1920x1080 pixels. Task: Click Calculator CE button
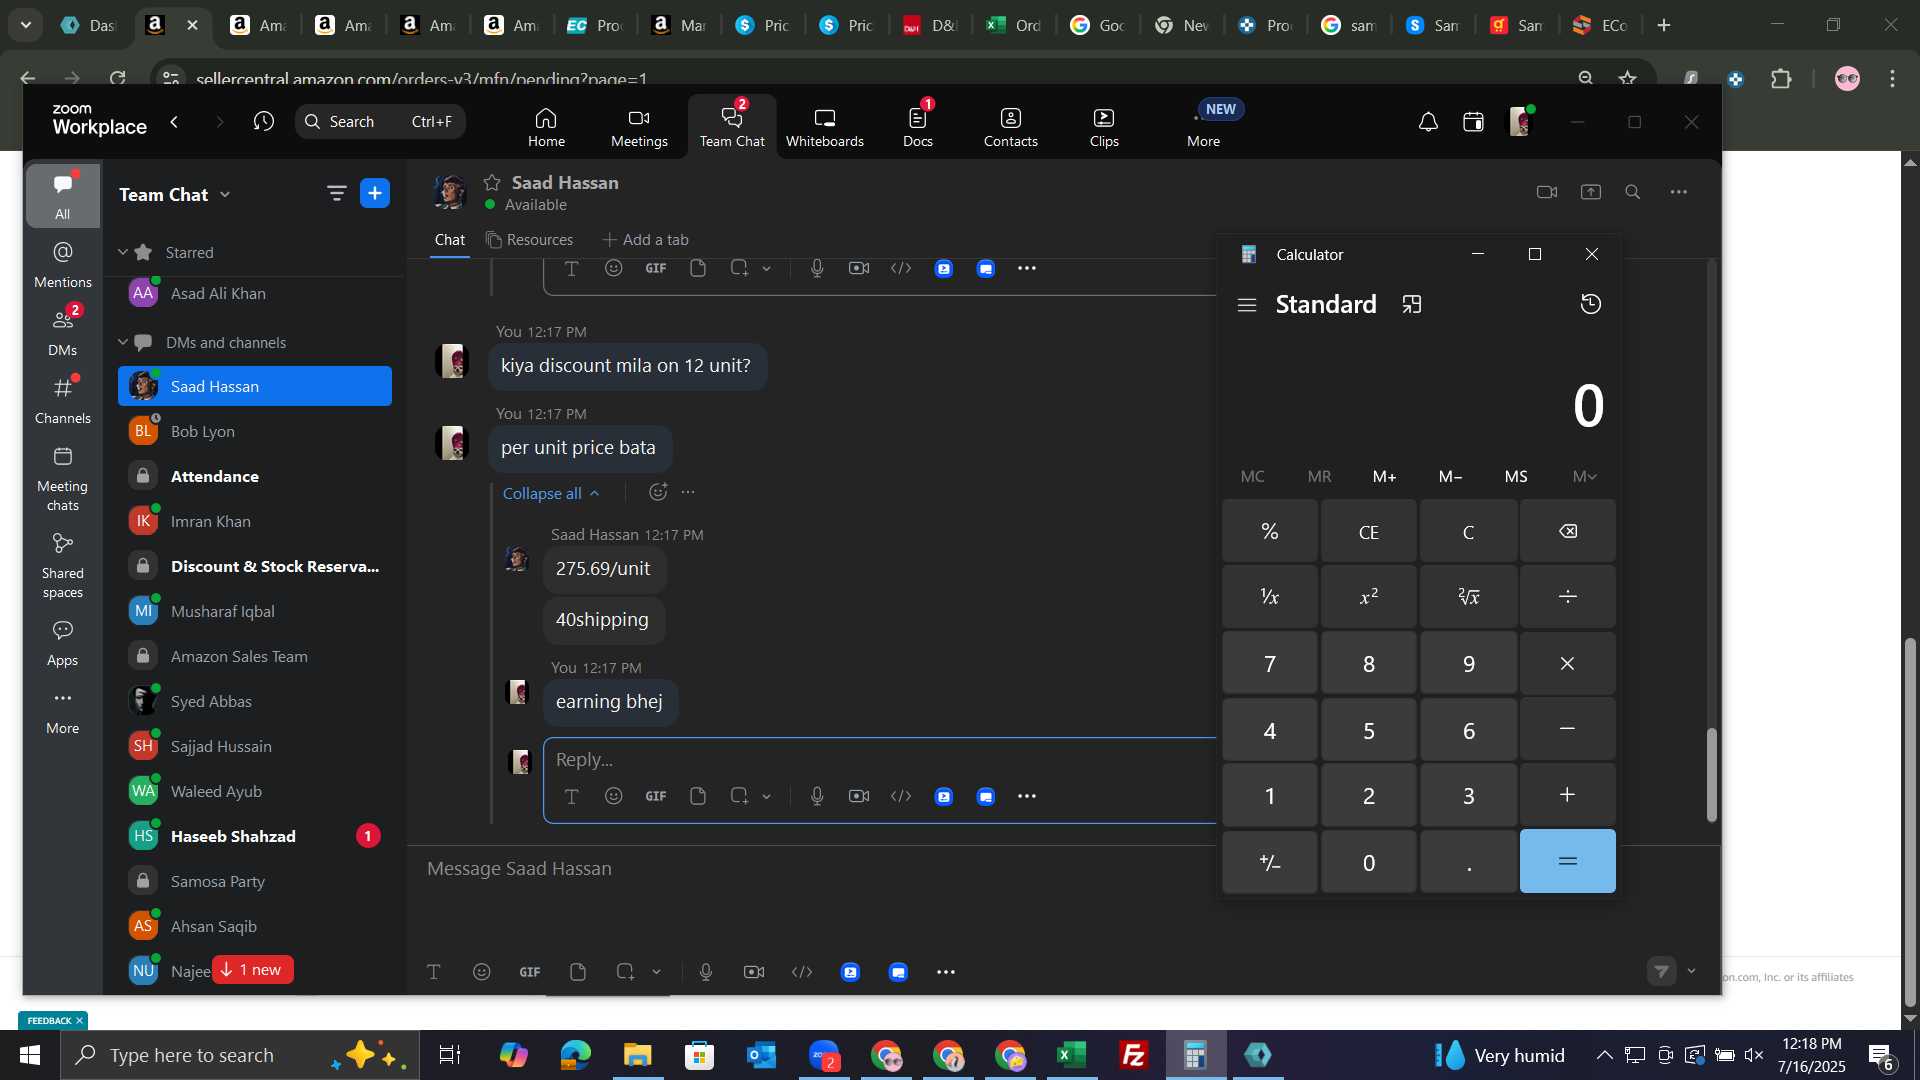point(1368,532)
